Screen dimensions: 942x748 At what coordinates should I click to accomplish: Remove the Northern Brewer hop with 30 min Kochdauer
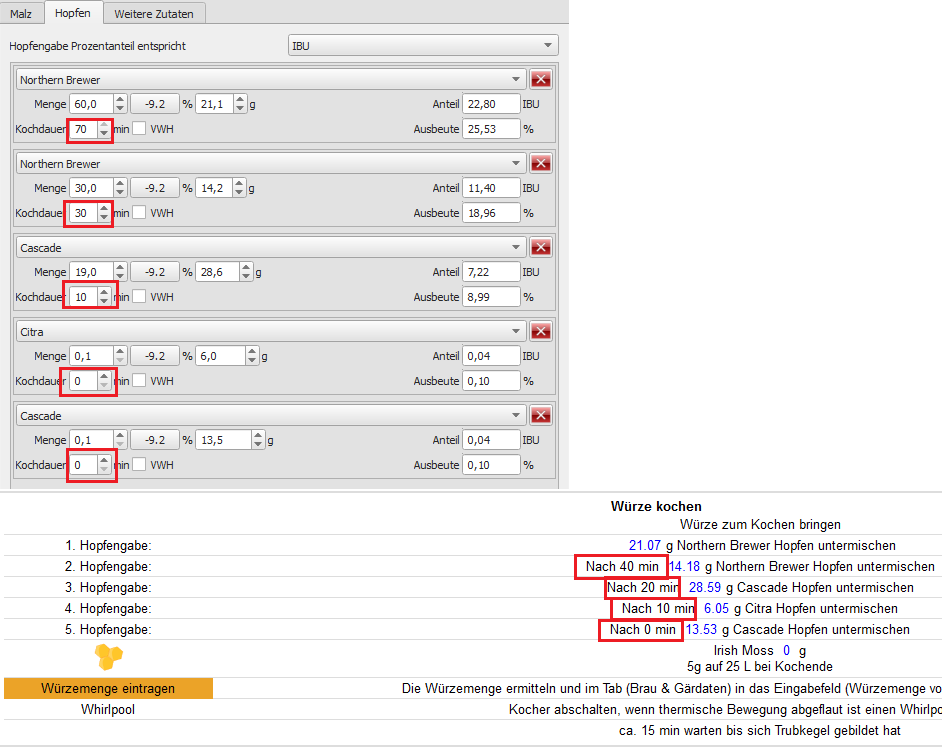click(x=541, y=164)
